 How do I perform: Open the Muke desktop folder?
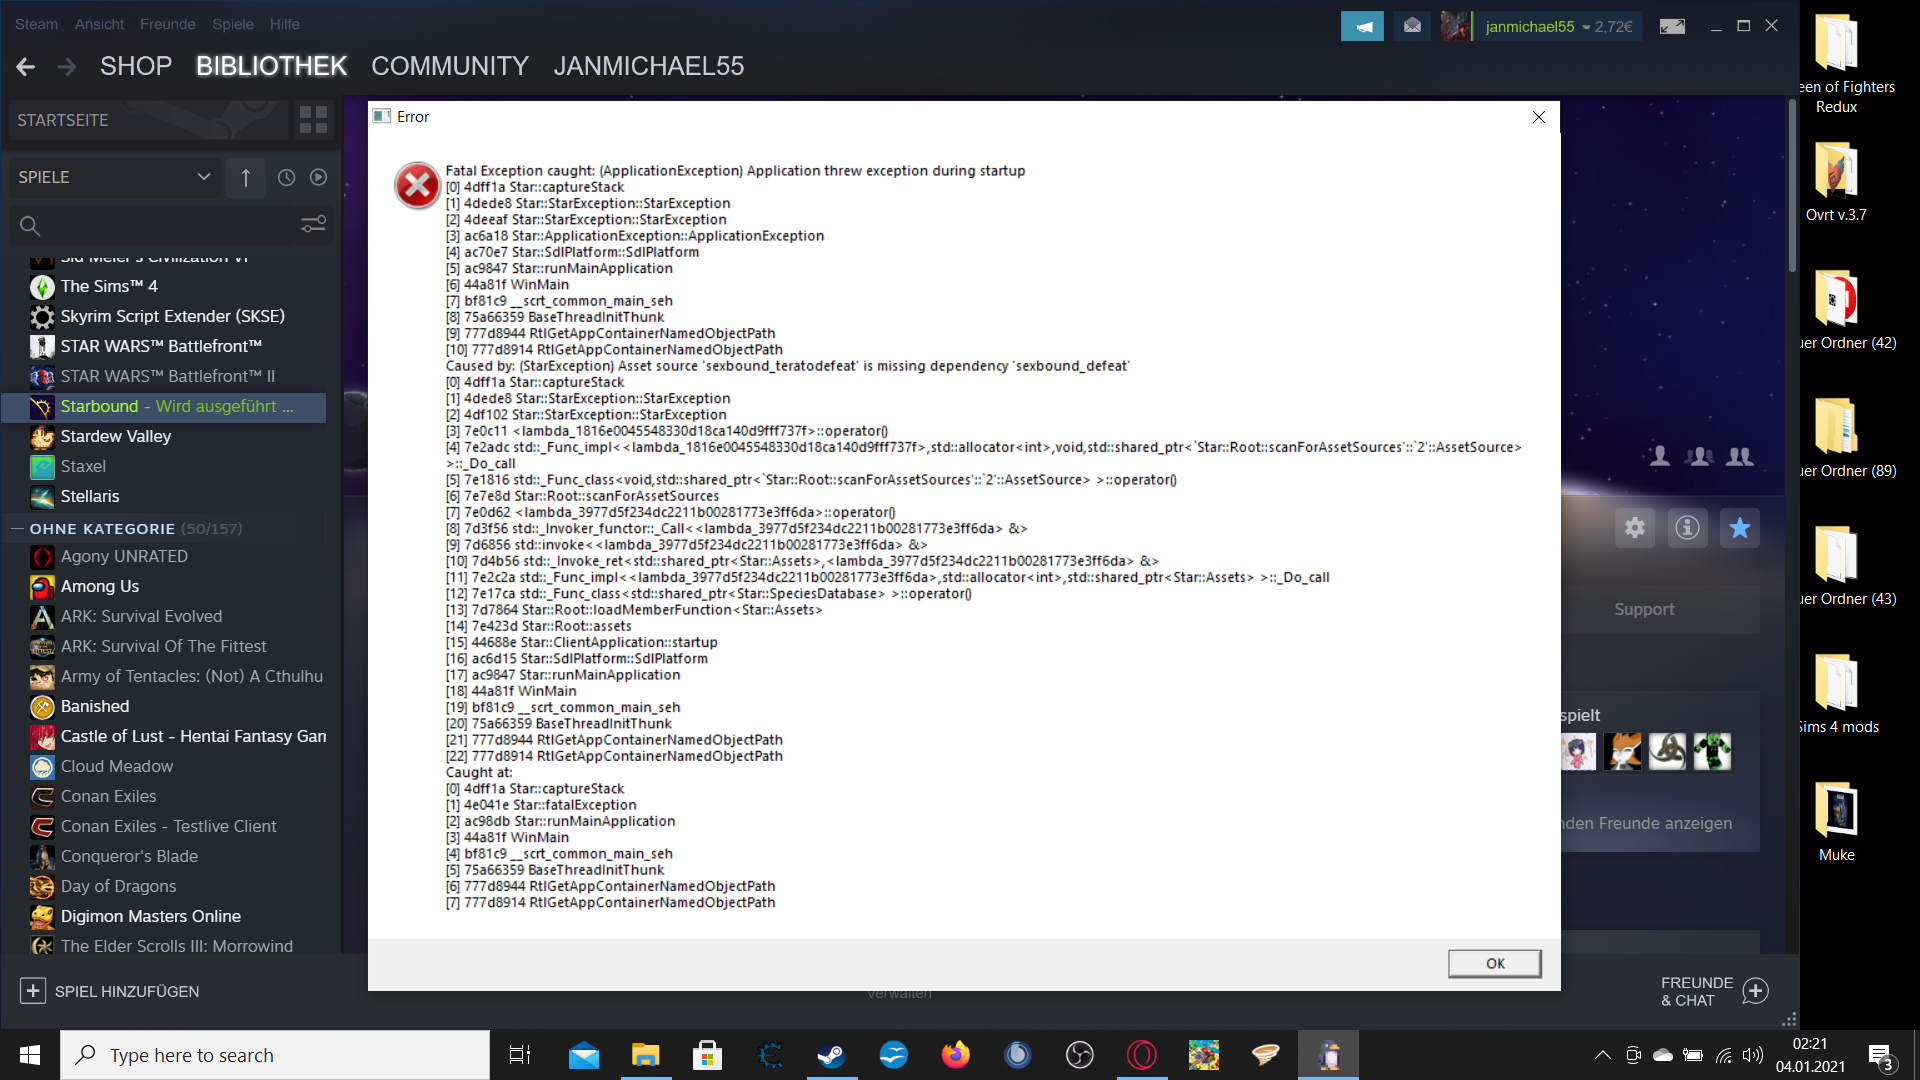coord(1837,822)
